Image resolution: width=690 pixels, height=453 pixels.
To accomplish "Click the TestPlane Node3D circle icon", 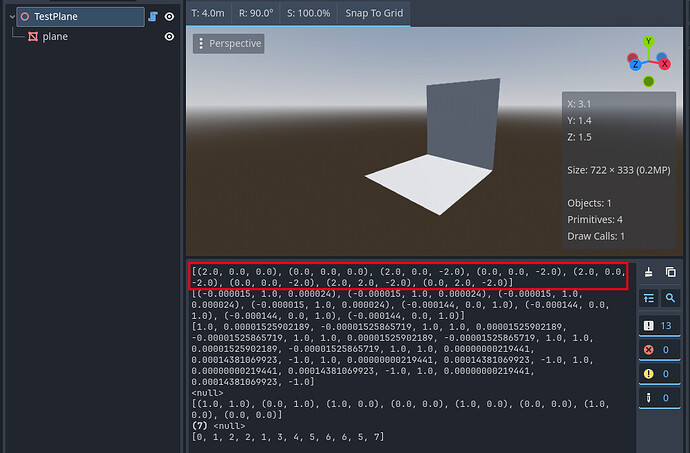I will [24, 17].
